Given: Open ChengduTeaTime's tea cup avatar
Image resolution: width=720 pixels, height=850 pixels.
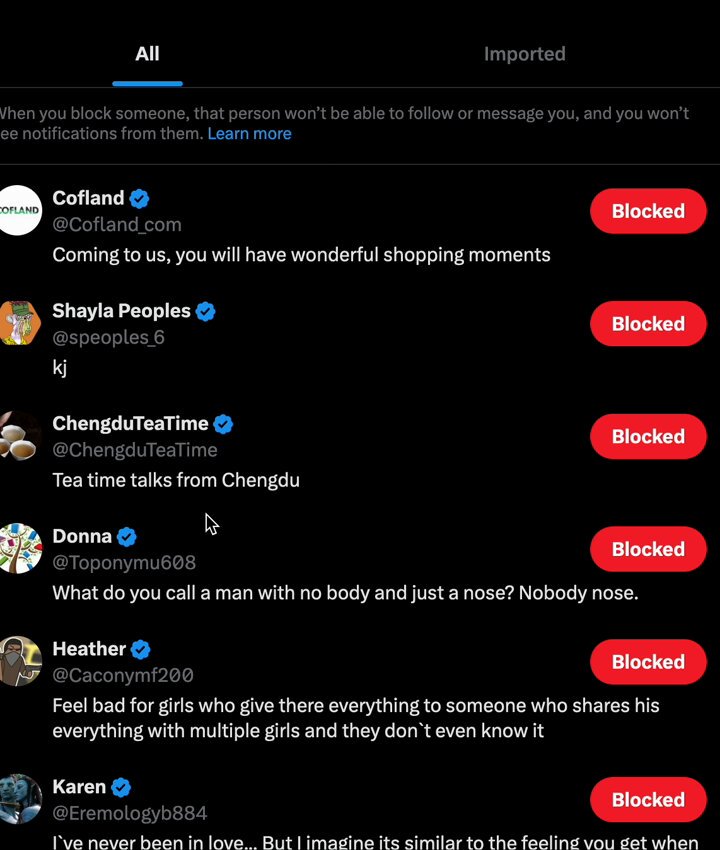Looking at the screenshot, I should coord(20,436).
